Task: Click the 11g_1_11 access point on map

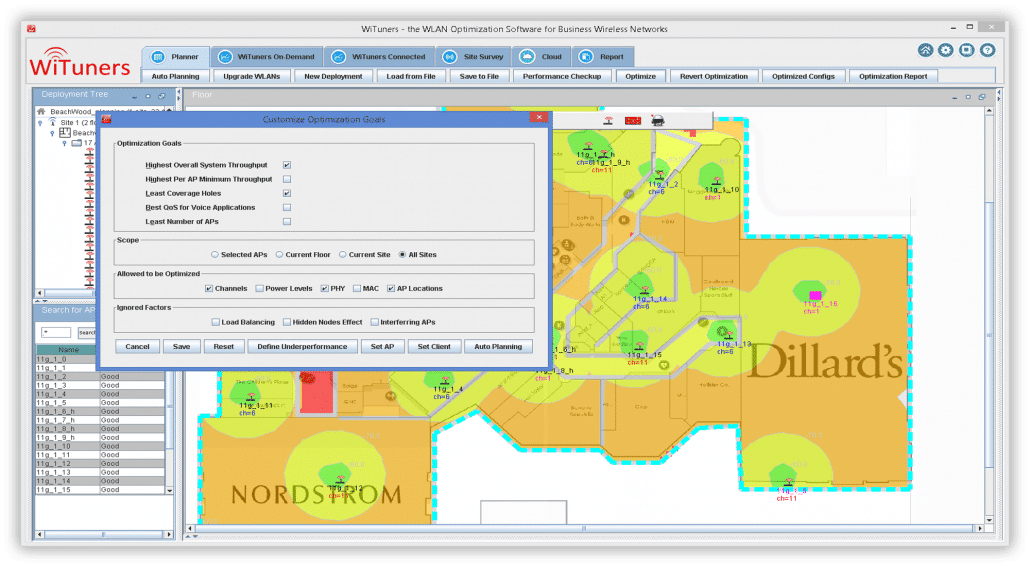Action: click(x=251, y=397)
